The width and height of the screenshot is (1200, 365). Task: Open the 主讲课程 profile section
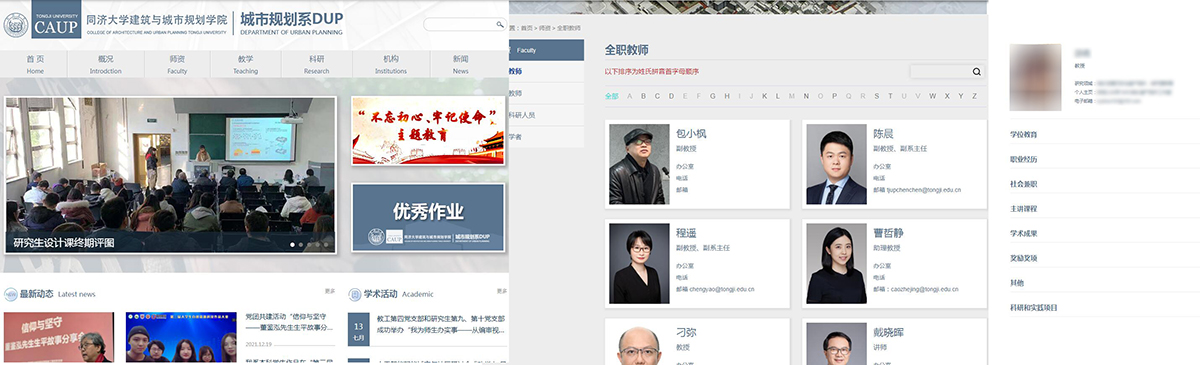pos(1023,208)
